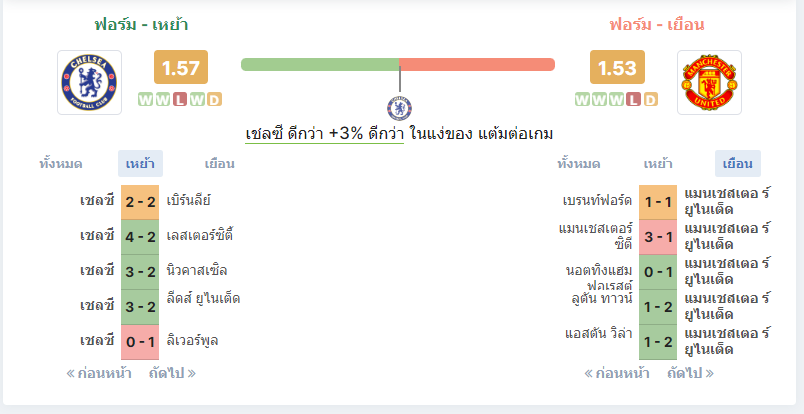Select ทั้งหมด tab under Manchester United form
Image resolution: width=804 pixels, height=414 pixels.
(x=579, y=164)
